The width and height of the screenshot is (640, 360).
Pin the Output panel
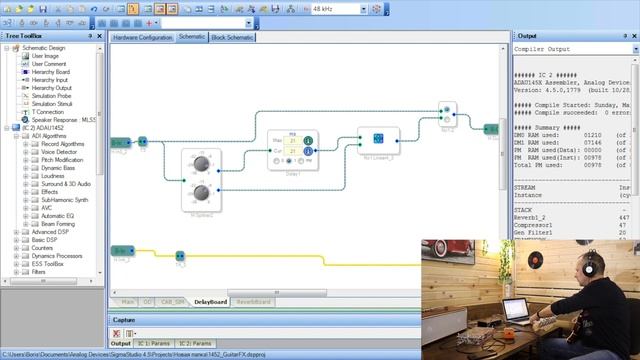tap(625, 36)
